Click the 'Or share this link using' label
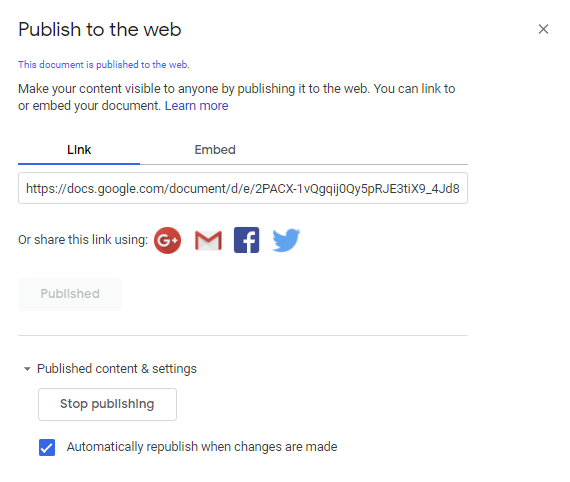 coord(83,240)
